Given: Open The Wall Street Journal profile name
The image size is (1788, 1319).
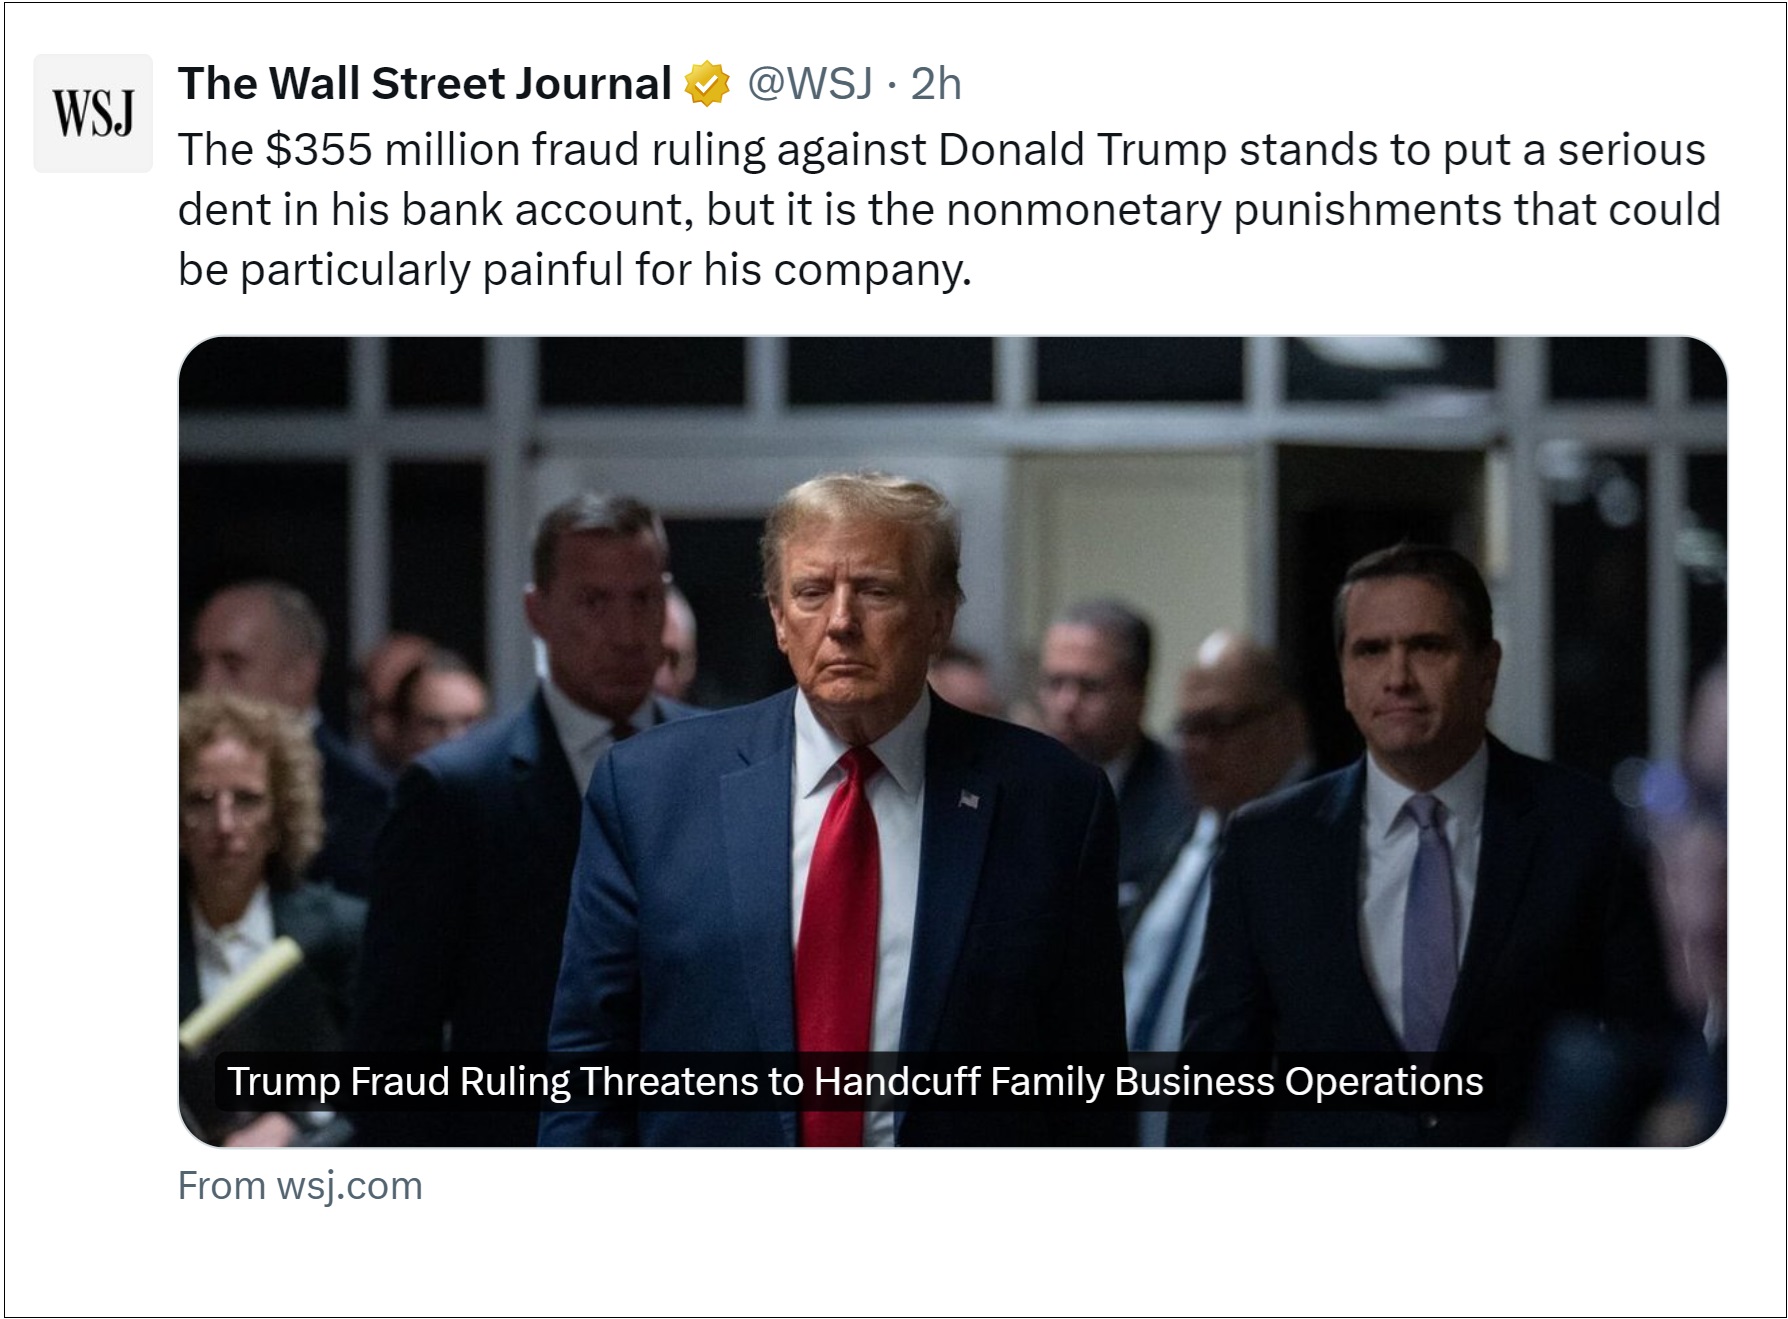Looking at the screenshot, I should [x=424, y=84].
